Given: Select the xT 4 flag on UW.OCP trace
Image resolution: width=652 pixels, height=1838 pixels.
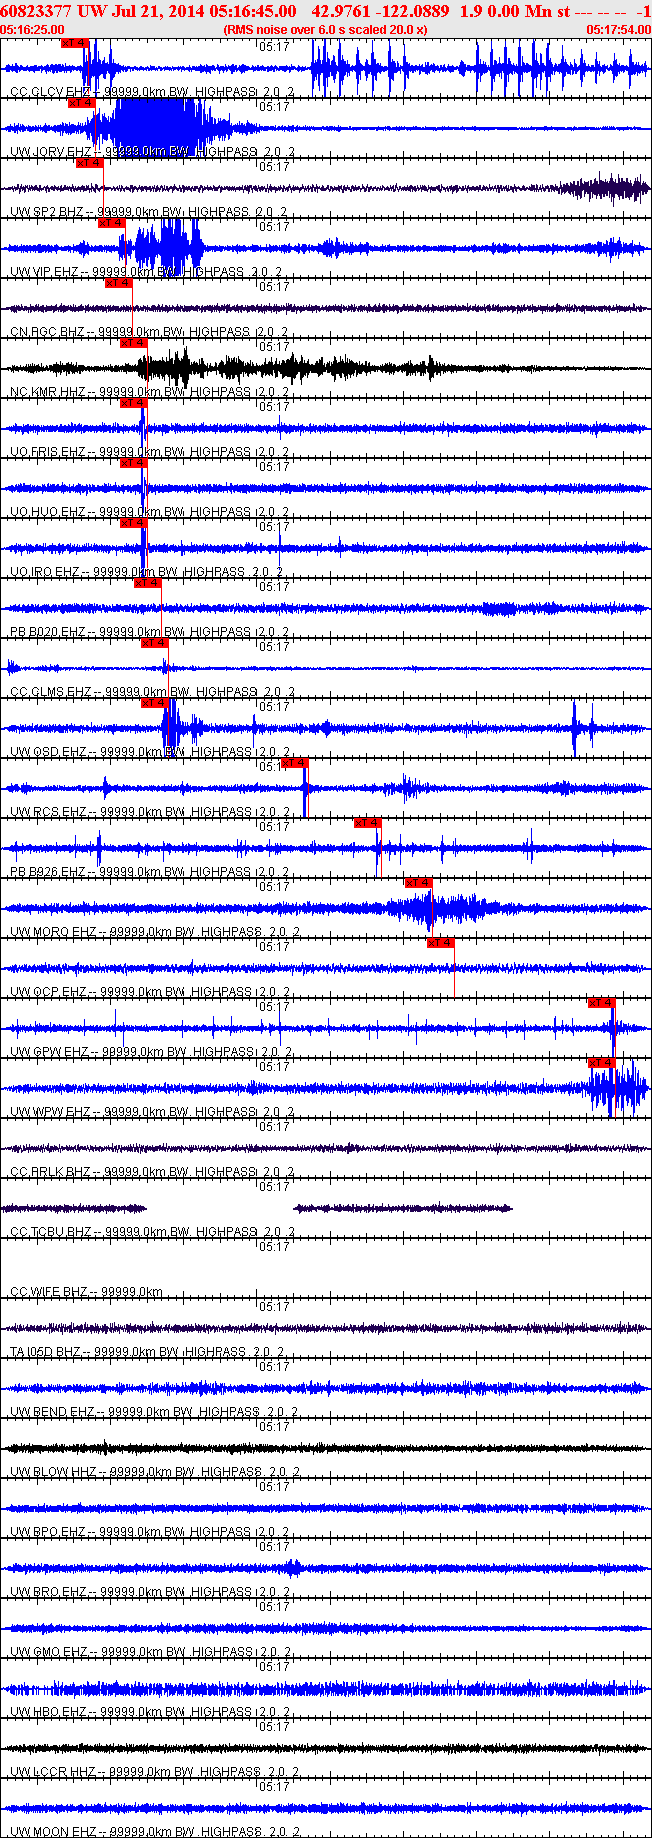Looking at the screenshot, I should (x=440, y=943).
